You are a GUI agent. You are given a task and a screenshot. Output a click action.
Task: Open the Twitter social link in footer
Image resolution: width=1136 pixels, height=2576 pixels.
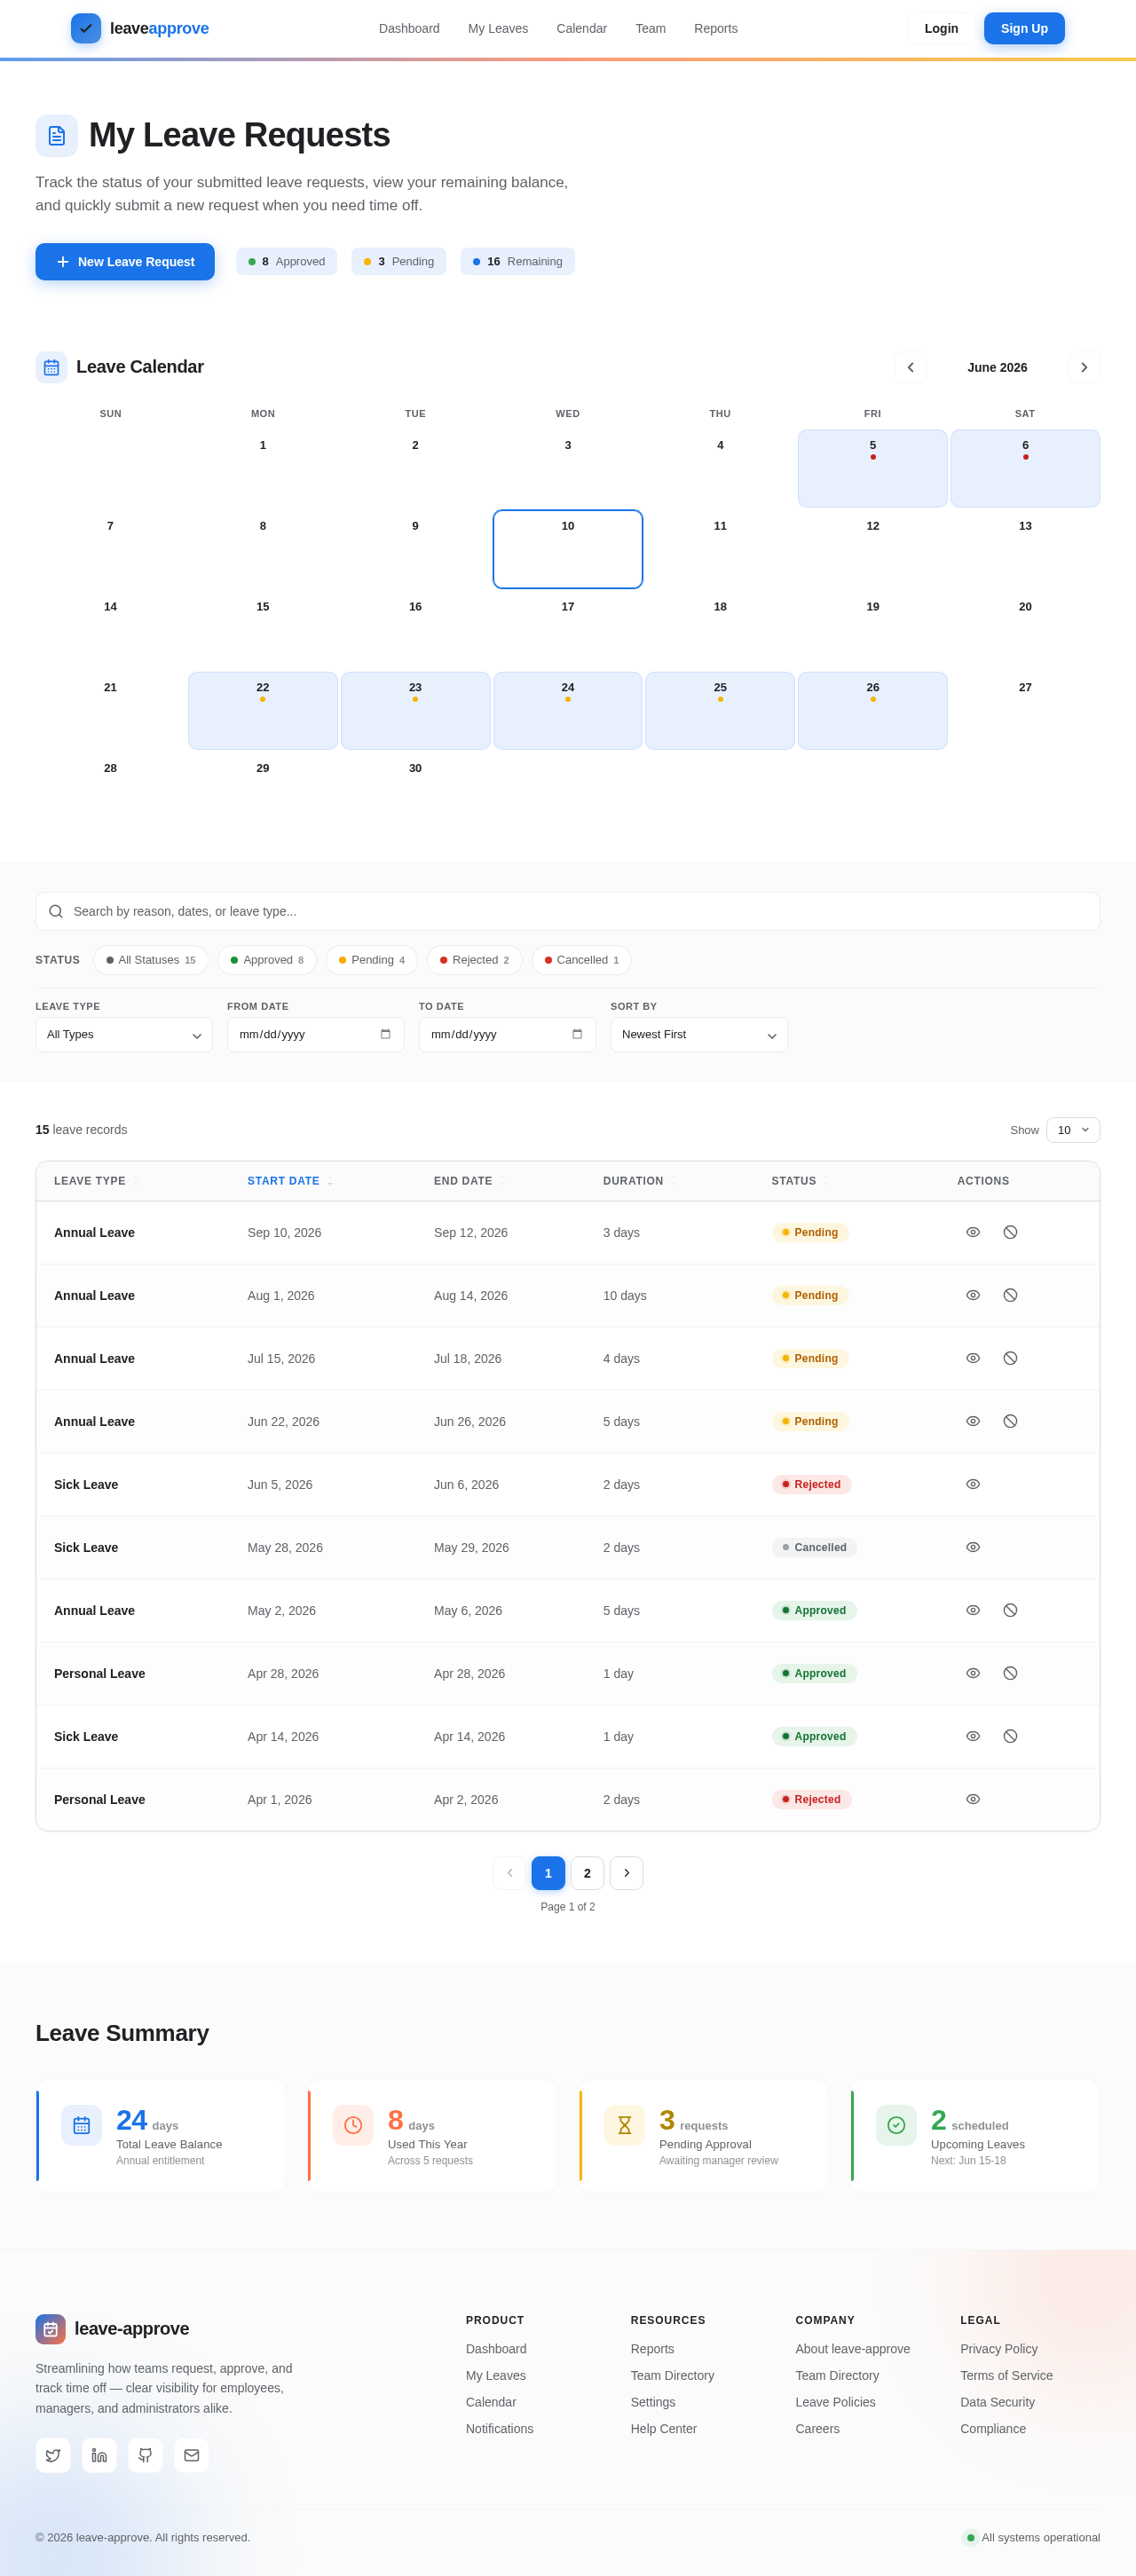click(53, 2455)
